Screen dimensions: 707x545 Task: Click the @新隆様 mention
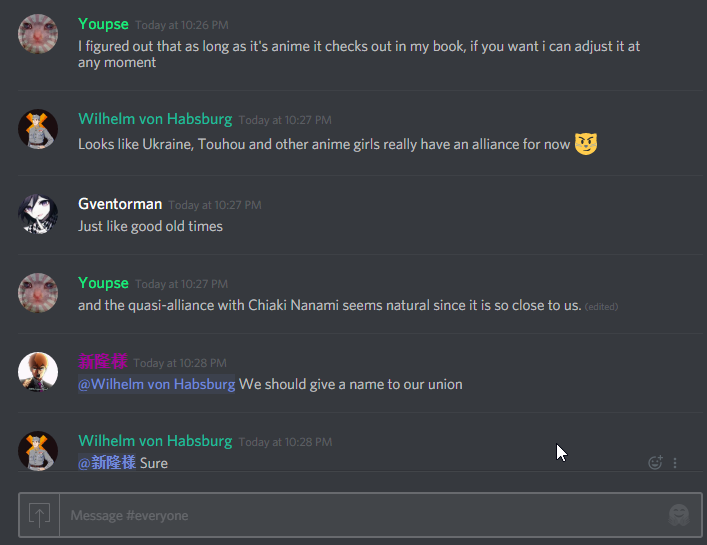tap(107, 463)
